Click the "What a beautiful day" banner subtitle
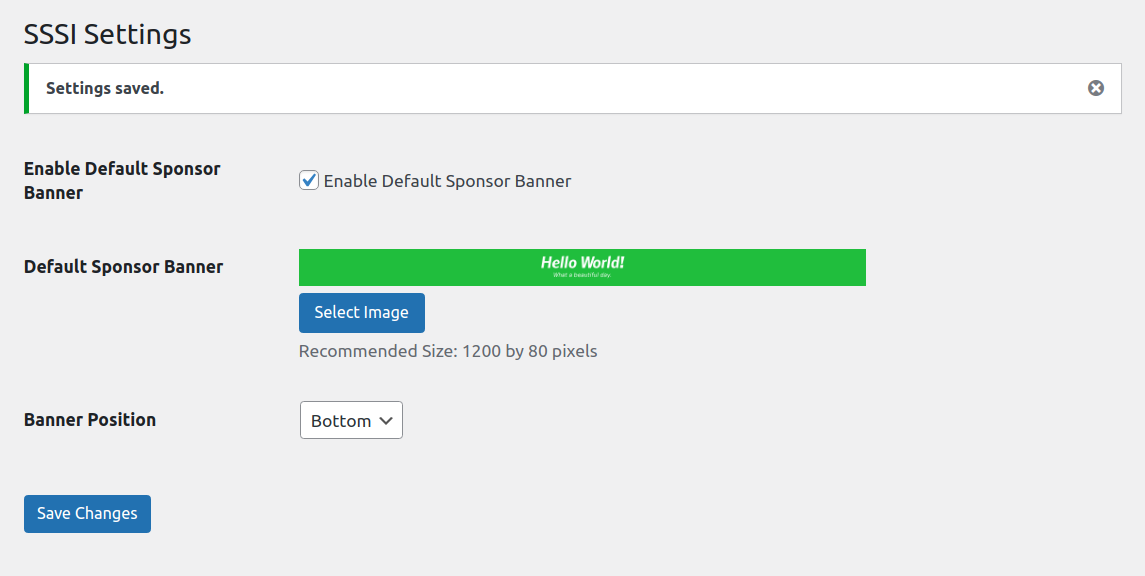 [x=582, y=275]
